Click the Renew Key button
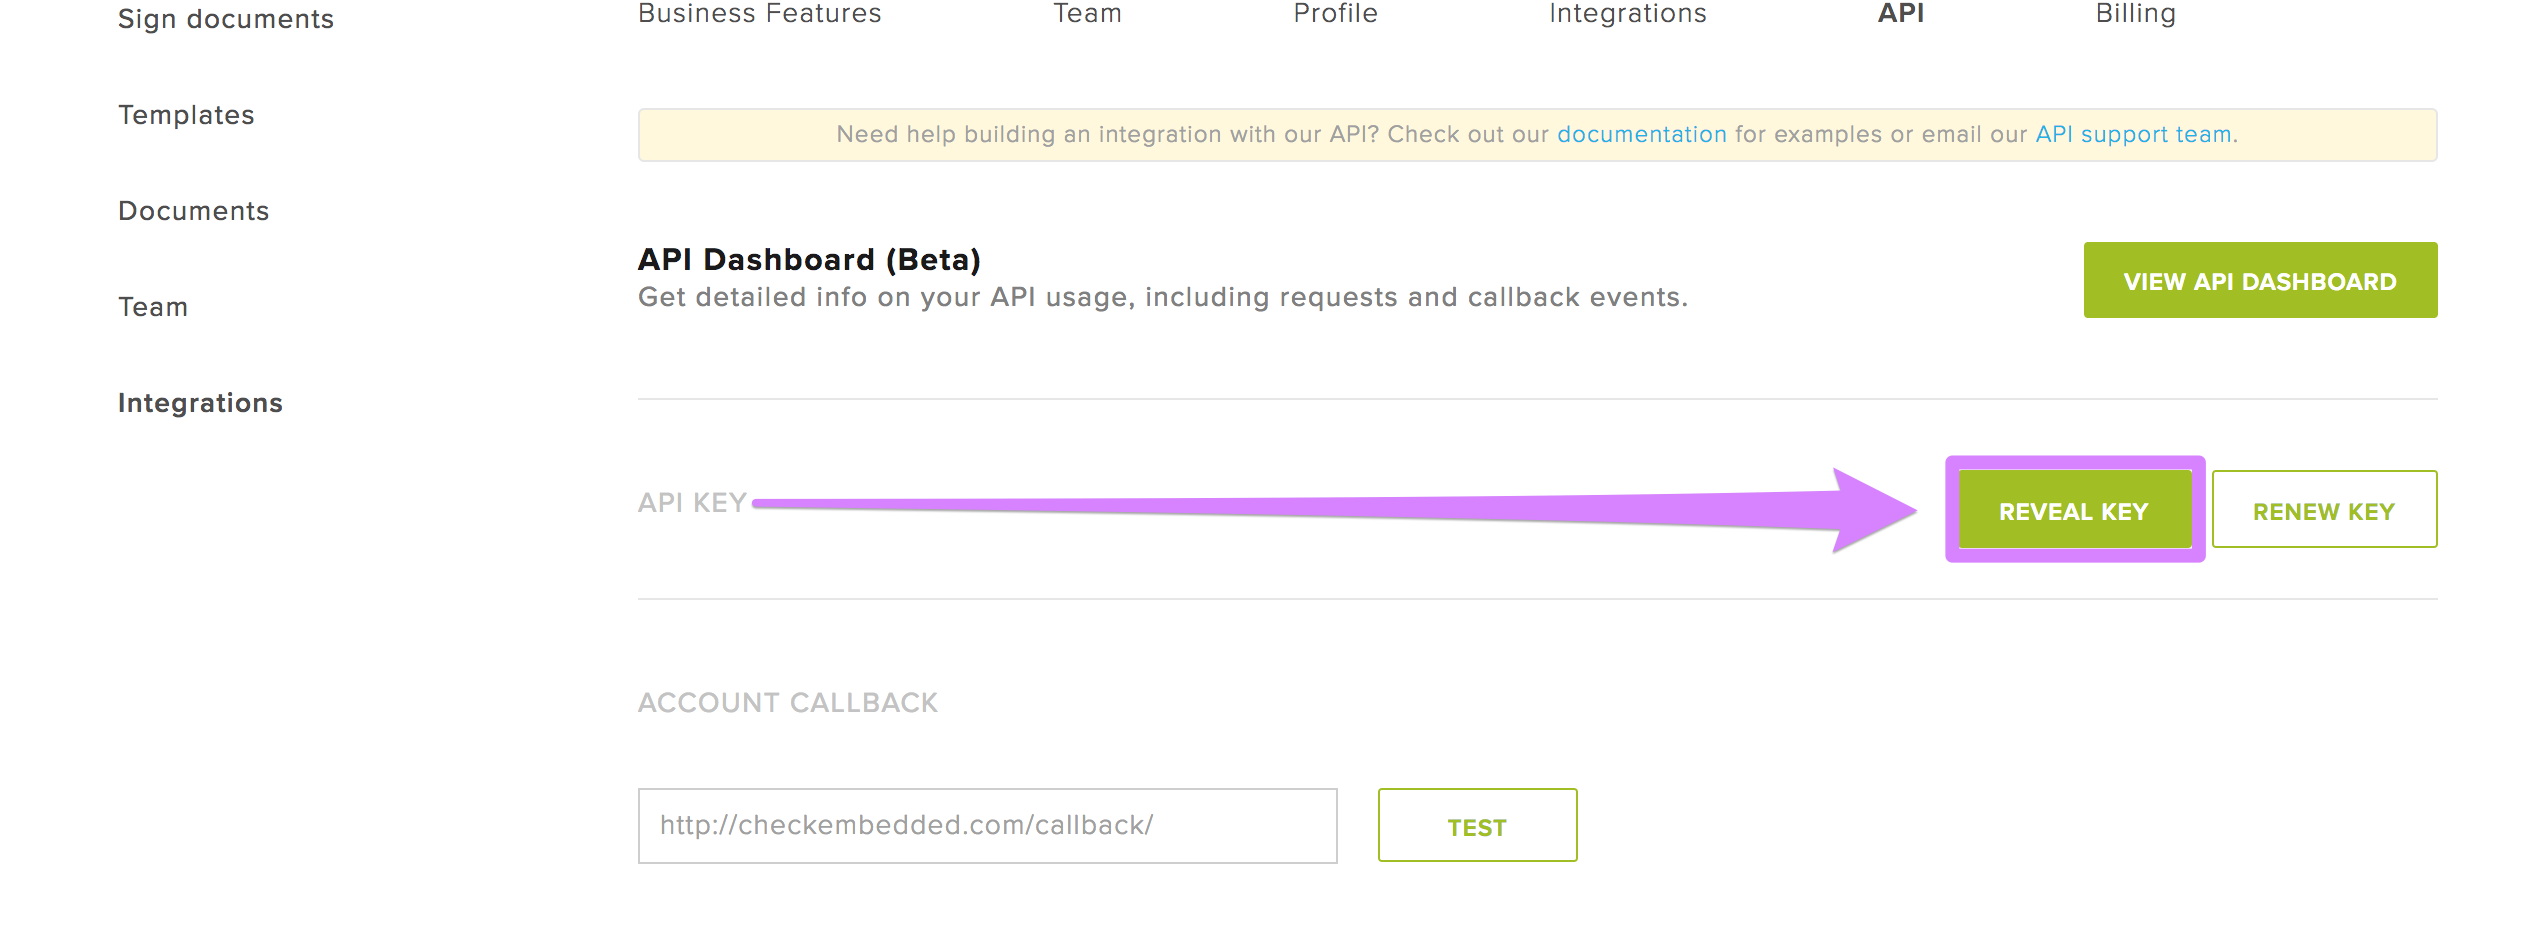The image size is (2546, 940). (x=2324, y=510)
